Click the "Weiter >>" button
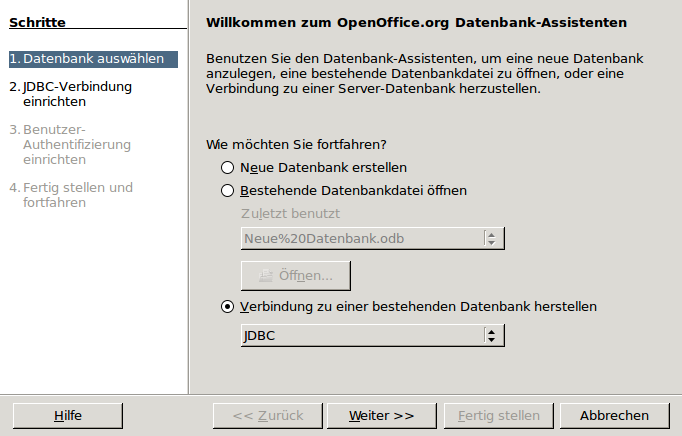 coord(381,415)
